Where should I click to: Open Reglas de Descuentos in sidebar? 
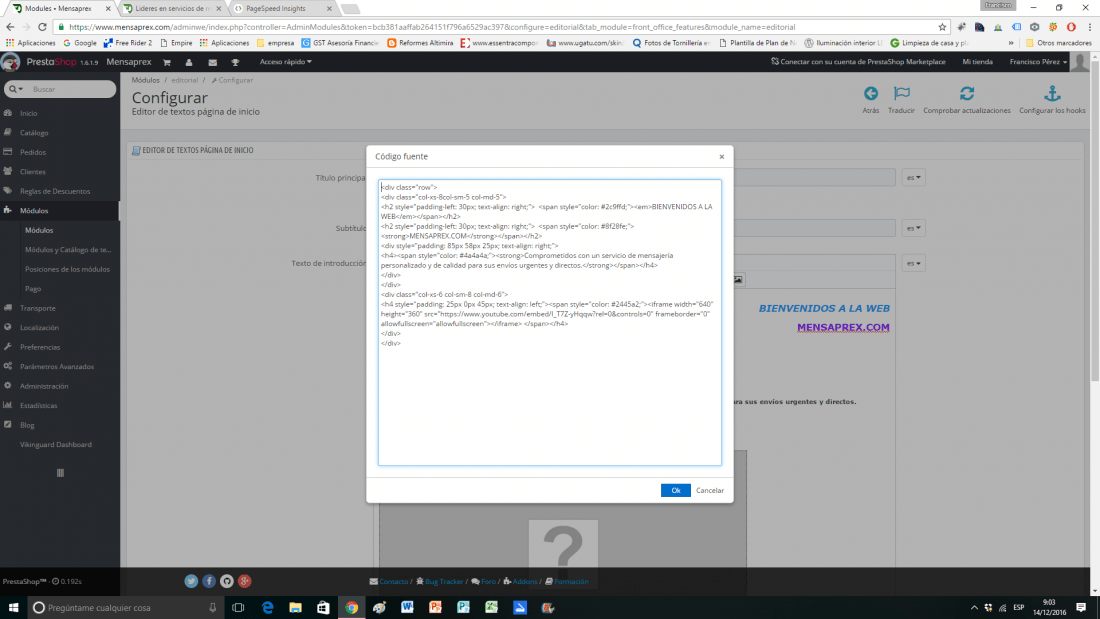(55, 191)
